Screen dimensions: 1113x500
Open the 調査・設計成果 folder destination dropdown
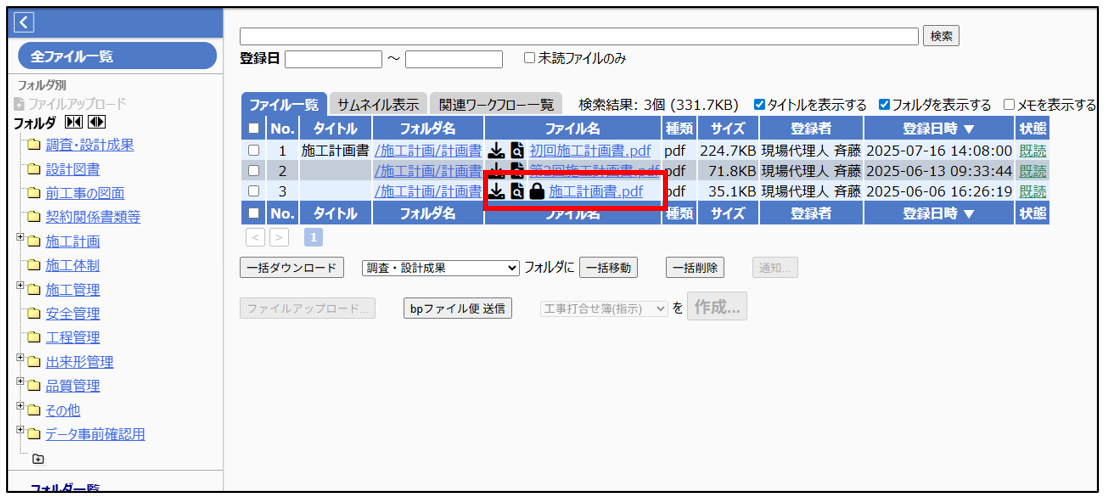coord(441,267)
